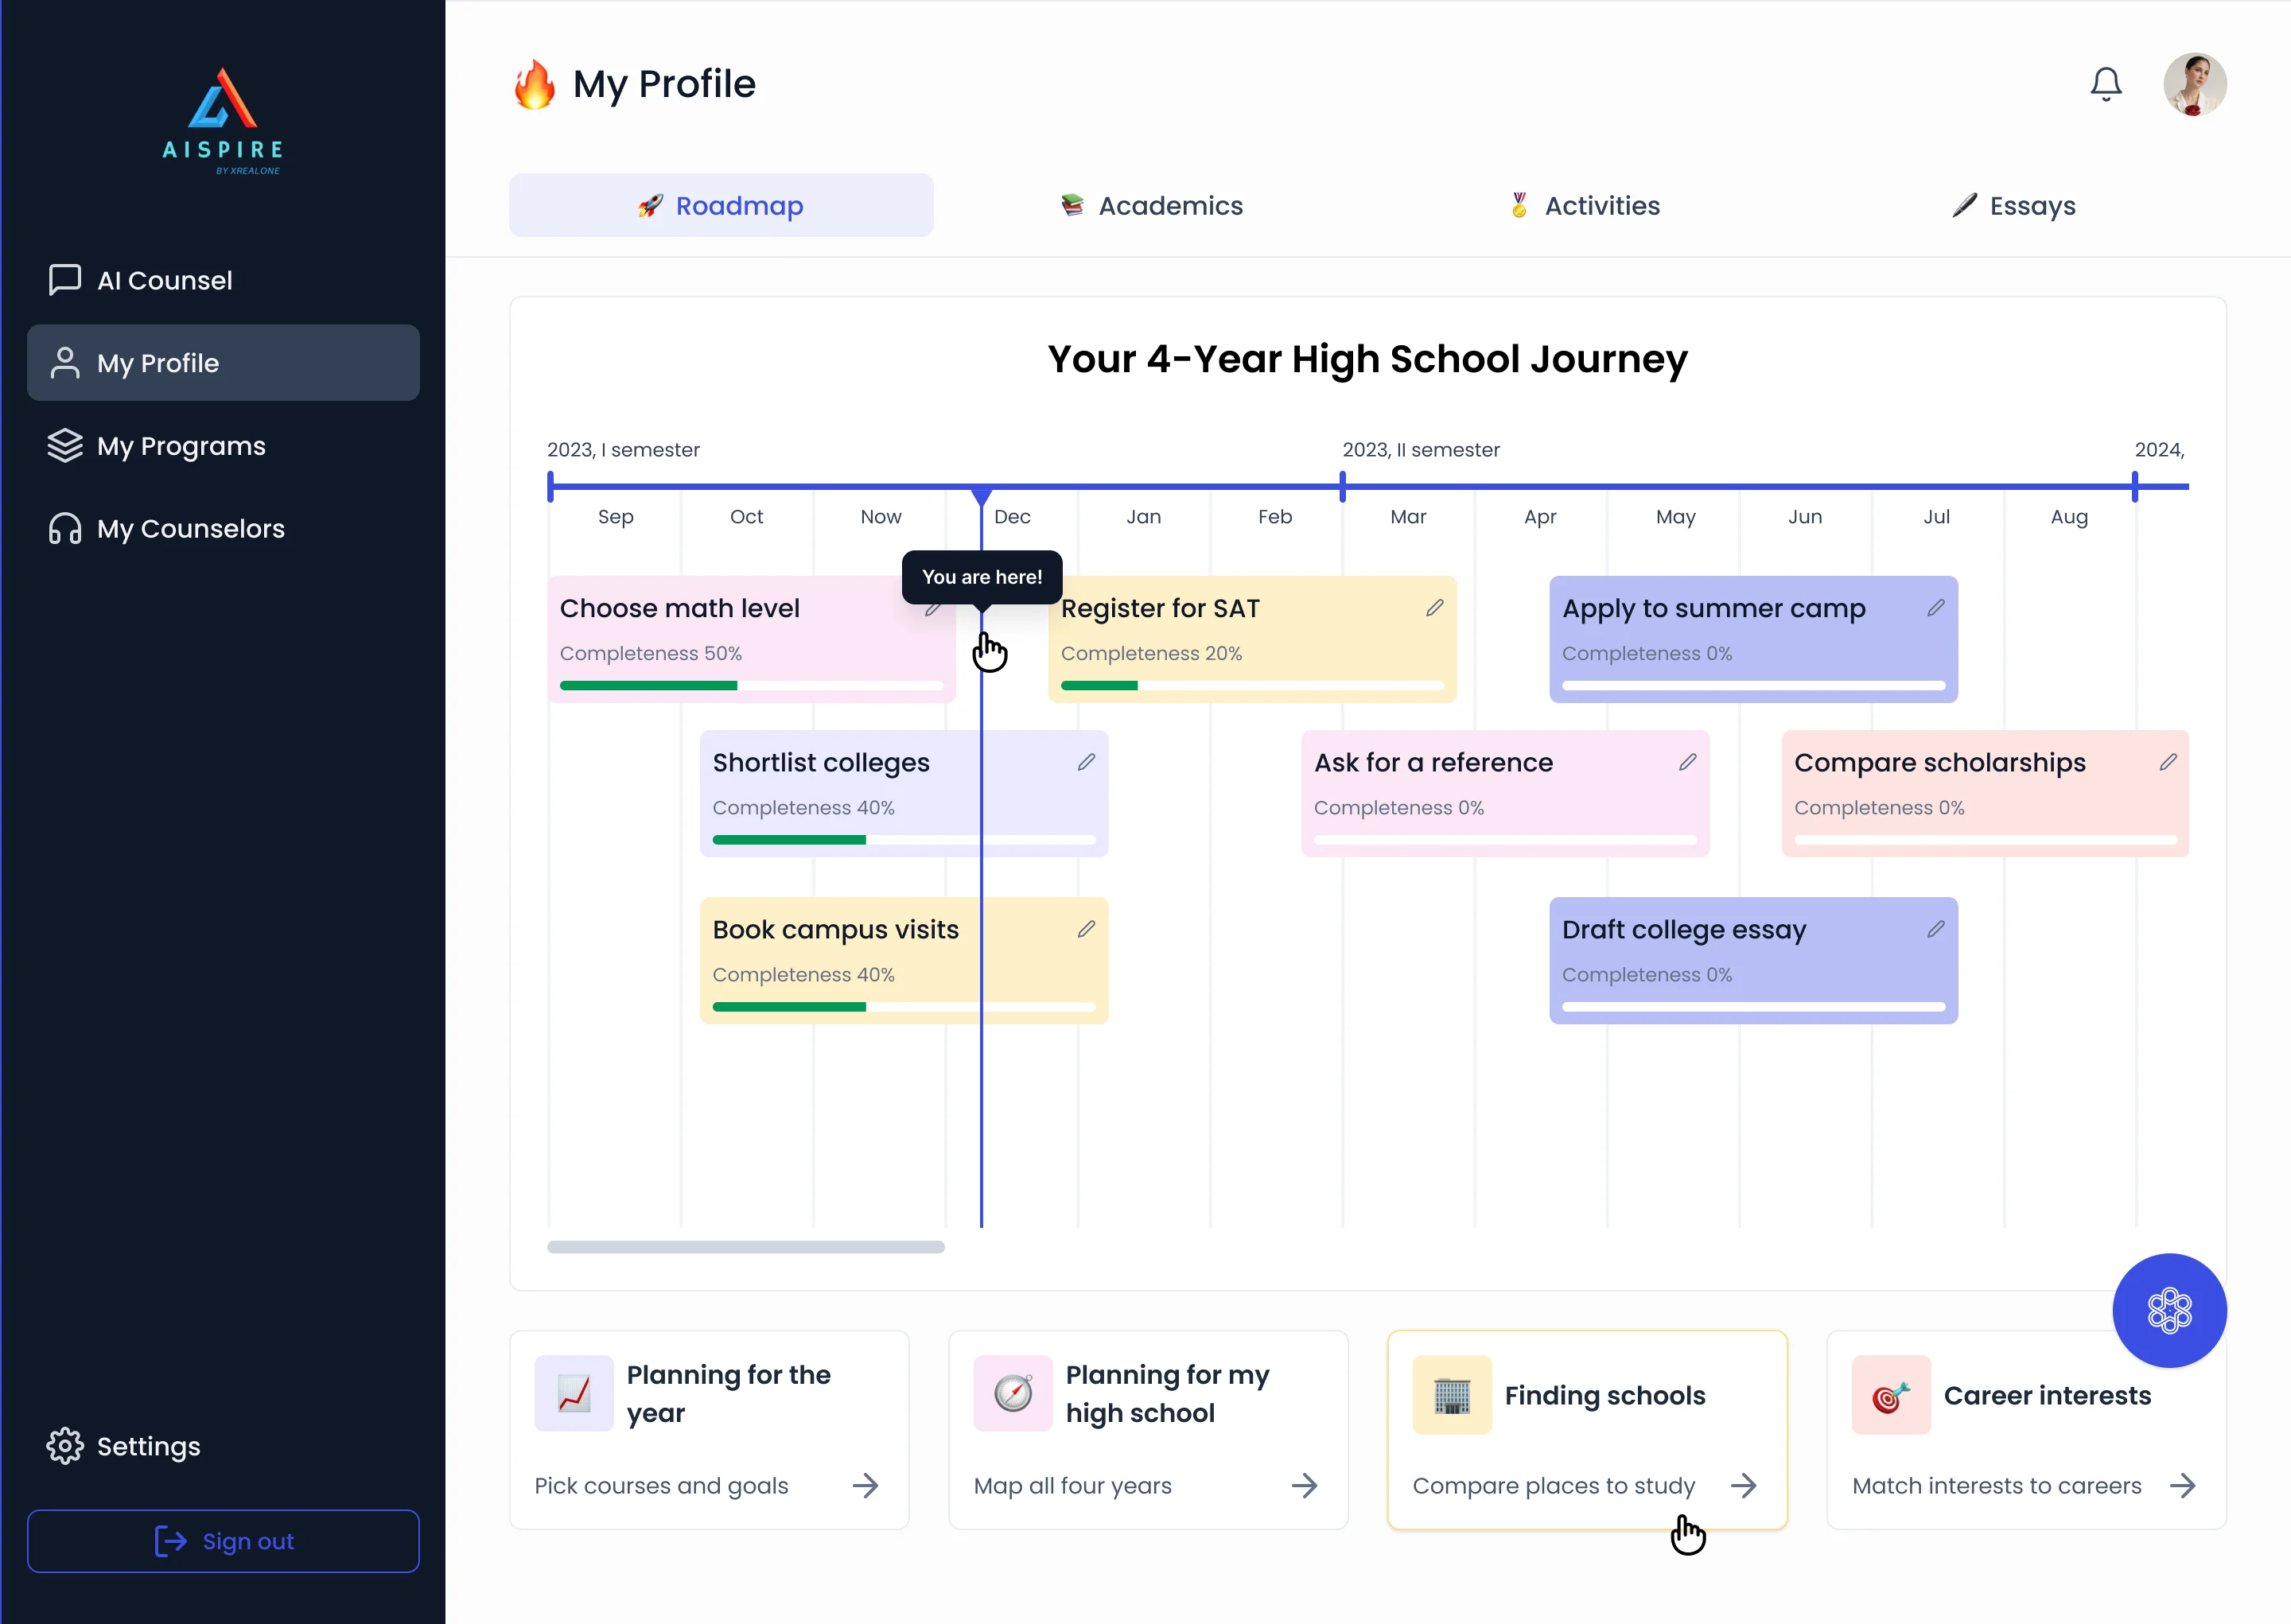Click the Dec month label on timeline
The height and width of the screenshot is (1624, 2291).
click(1012, 517)
